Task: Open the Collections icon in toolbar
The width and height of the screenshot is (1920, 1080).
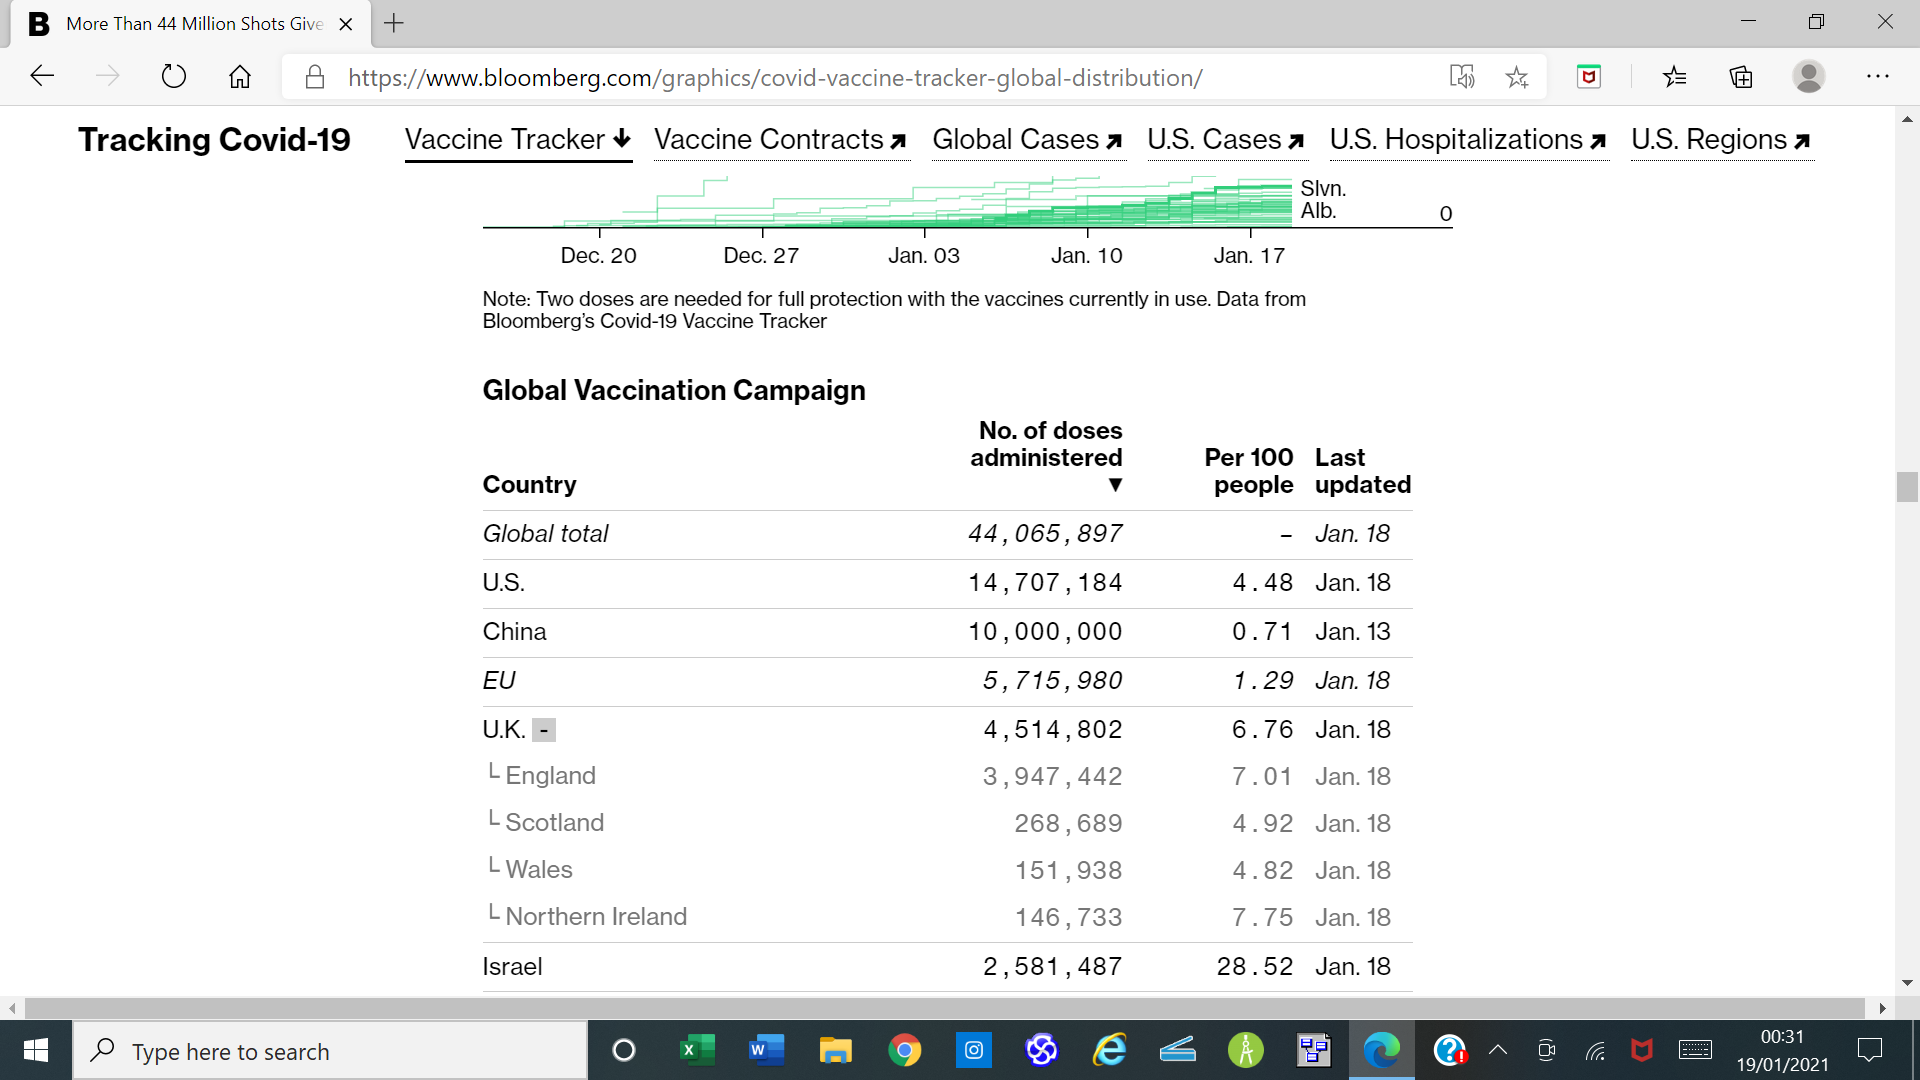Action: (x=1741, y=77)
